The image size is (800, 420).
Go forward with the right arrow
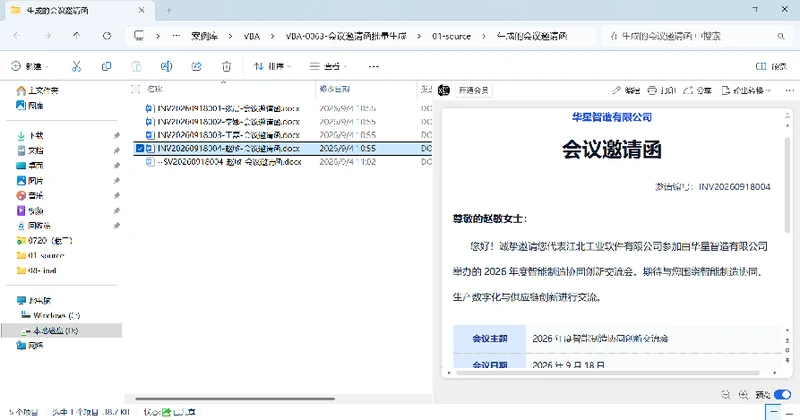point(47,36)
